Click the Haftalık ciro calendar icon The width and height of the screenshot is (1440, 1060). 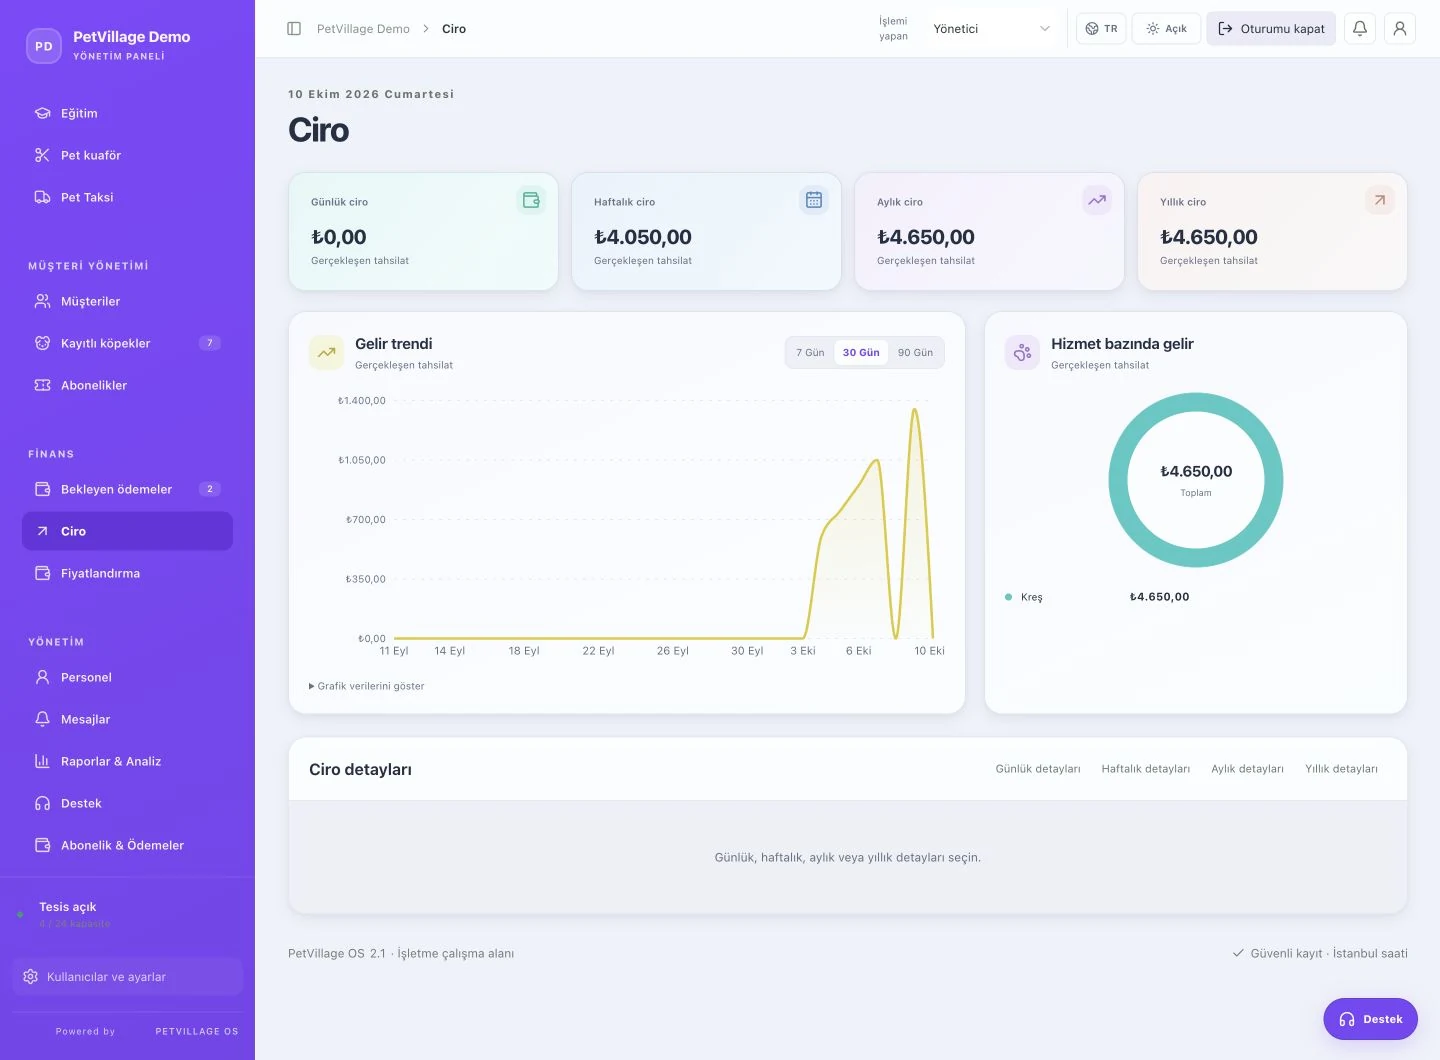coord(814,200)
